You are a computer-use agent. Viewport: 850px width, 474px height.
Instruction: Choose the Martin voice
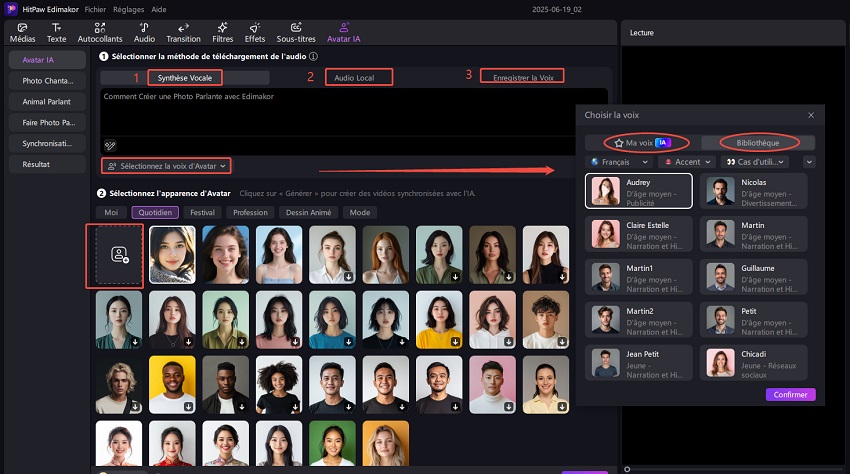click(754, 234)
